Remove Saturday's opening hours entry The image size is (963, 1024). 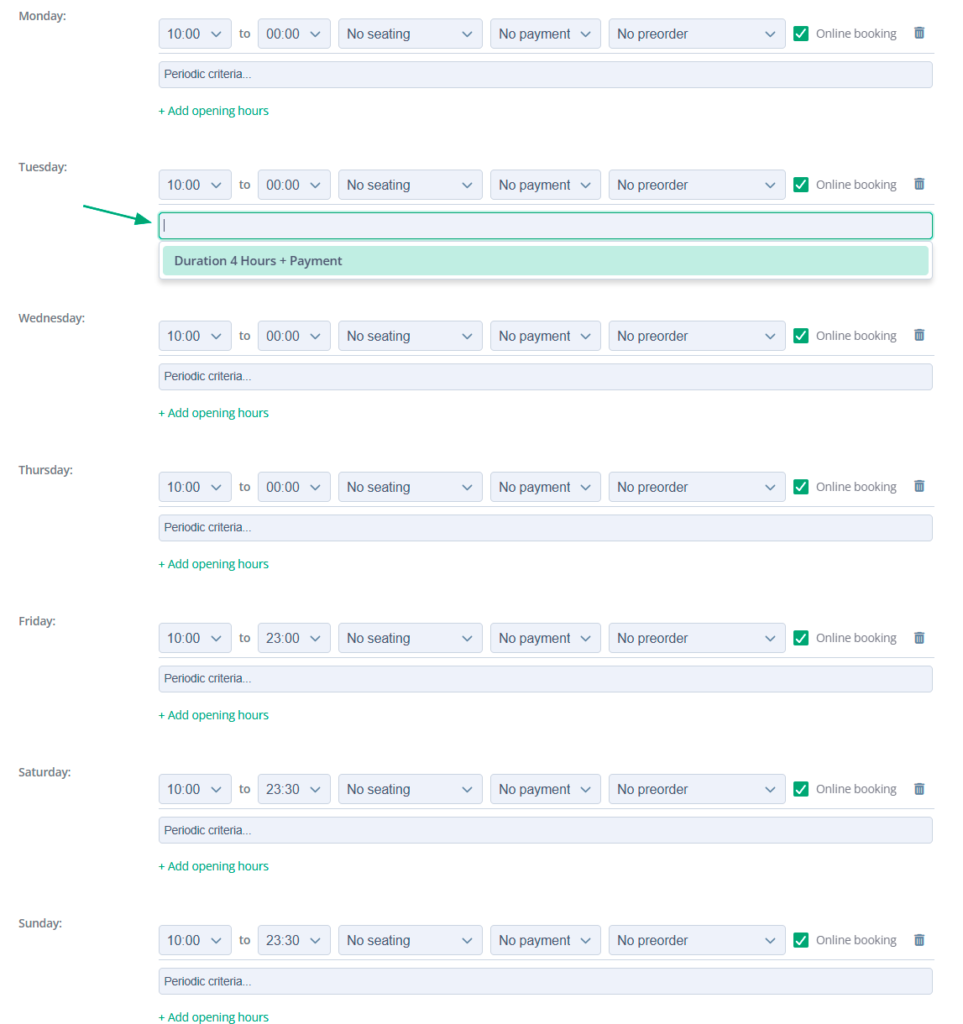[919, 788]
